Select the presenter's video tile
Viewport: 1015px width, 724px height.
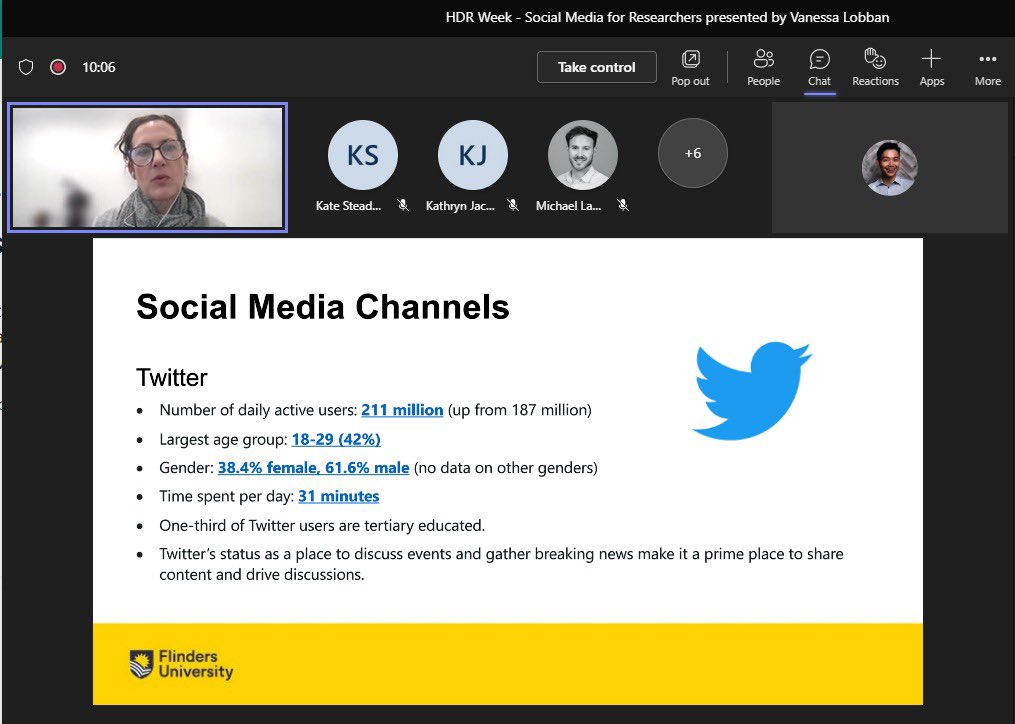pos(148,167)
